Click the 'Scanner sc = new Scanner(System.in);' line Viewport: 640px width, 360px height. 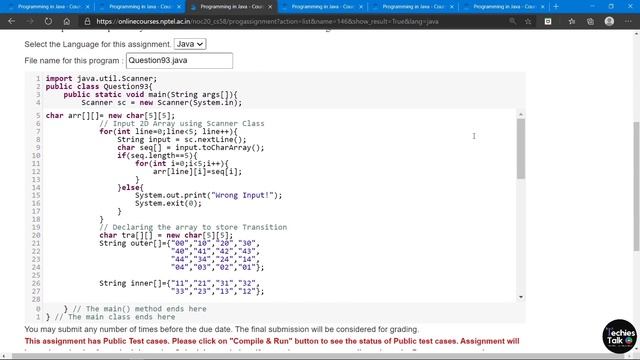pyautogui.click(x=162, y=102)
